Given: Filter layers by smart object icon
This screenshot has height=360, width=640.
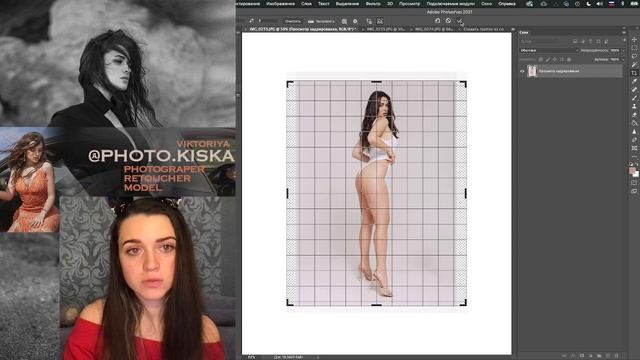Looking at the screenshot, I should tap(606, 41).
